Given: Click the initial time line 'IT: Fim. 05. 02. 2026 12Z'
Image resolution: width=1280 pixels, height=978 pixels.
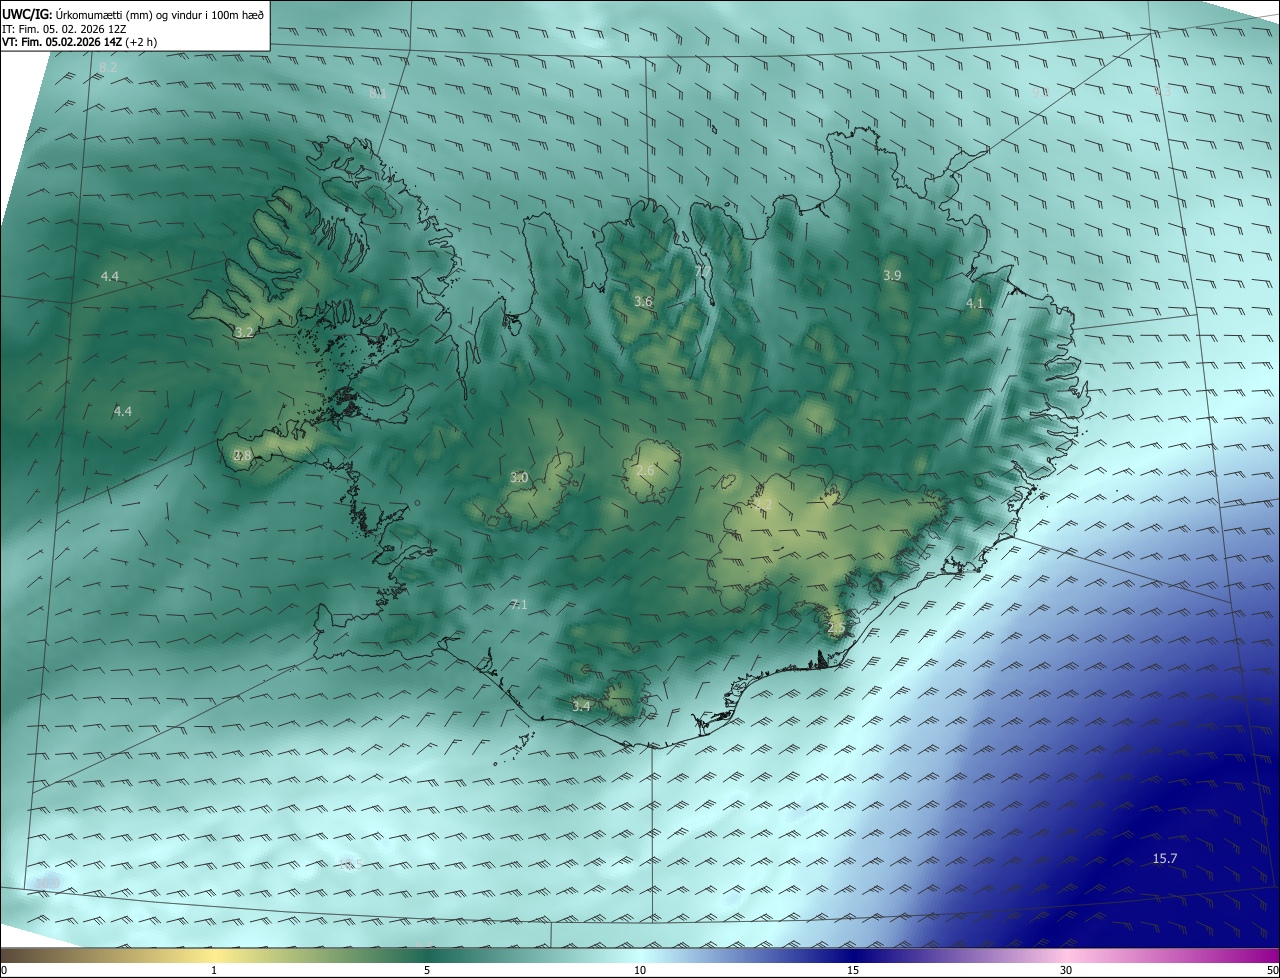Looking at the screenshot, I should [65, 29].
